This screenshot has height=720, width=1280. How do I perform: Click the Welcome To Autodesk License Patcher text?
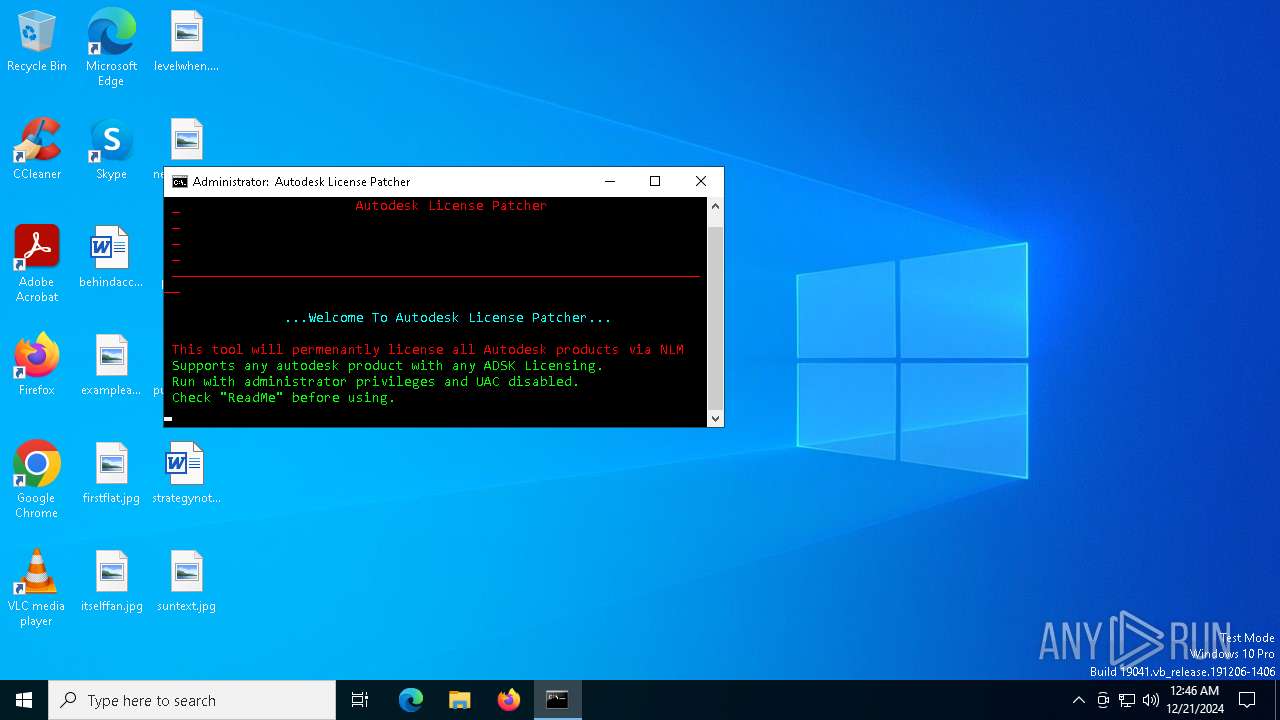(x=448, y=318)
